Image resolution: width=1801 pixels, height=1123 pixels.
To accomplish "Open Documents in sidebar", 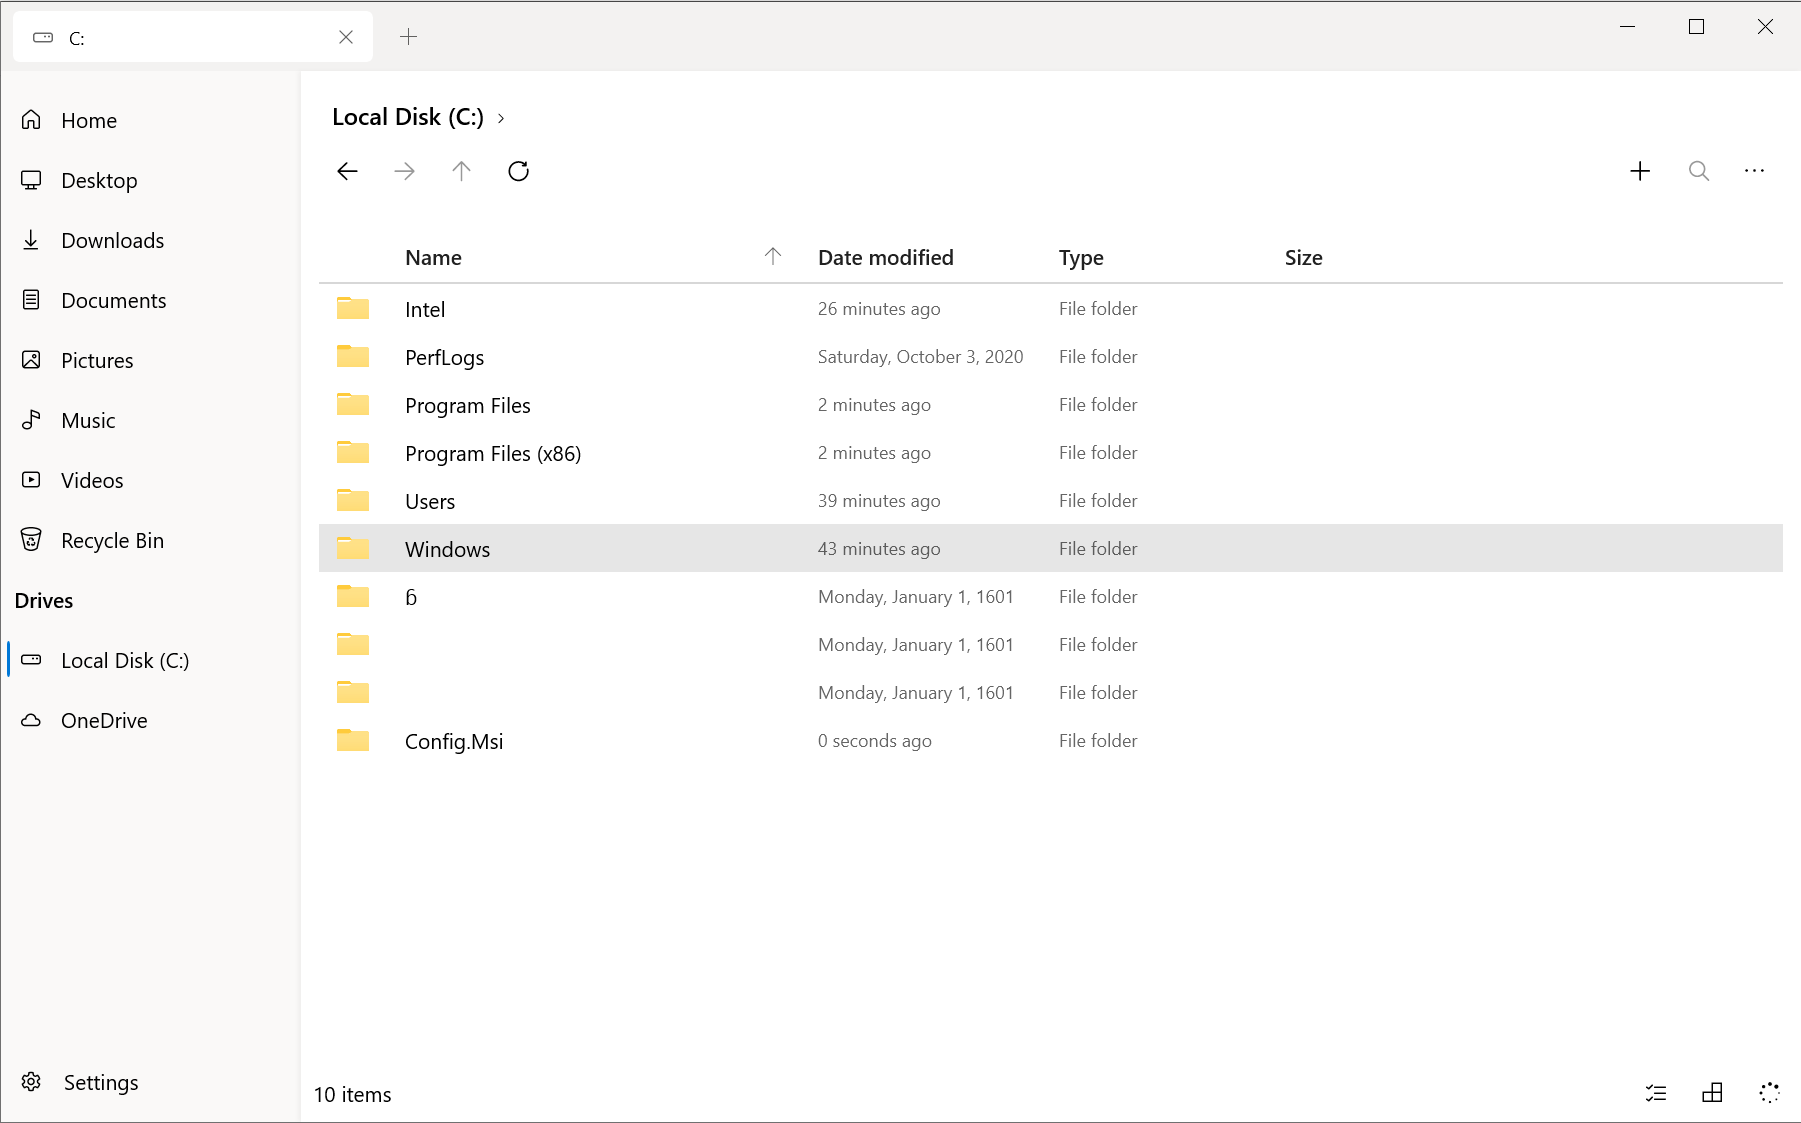I will coord(150,300).
